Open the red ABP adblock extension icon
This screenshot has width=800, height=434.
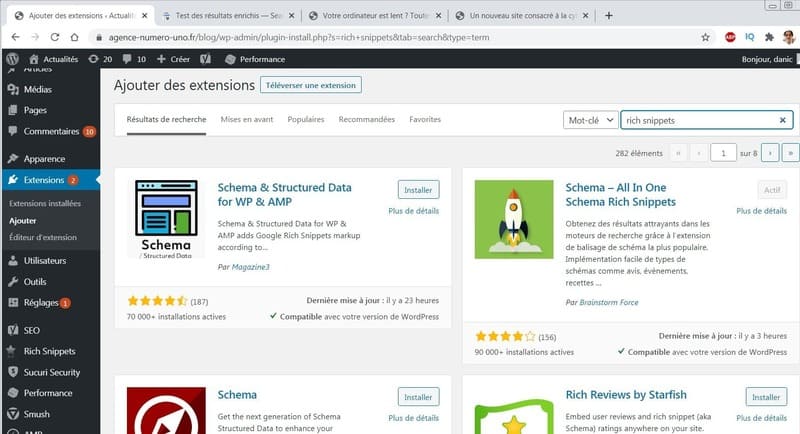[730, 37]
